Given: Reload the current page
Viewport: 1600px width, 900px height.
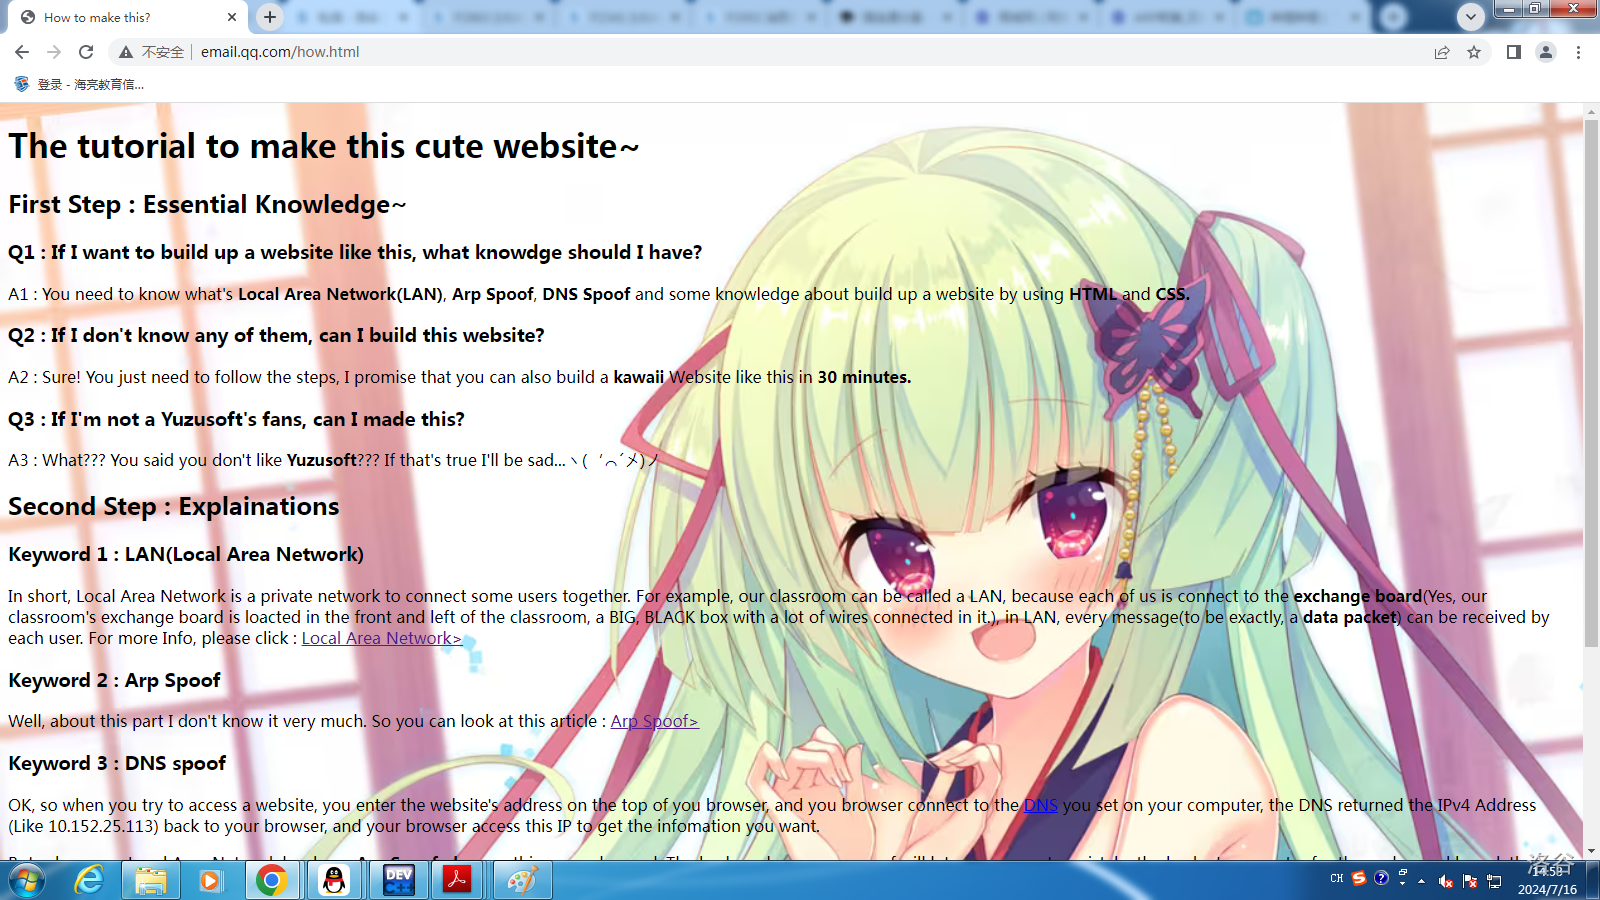Looking at the screenshot, I should [x=86, y=52].
